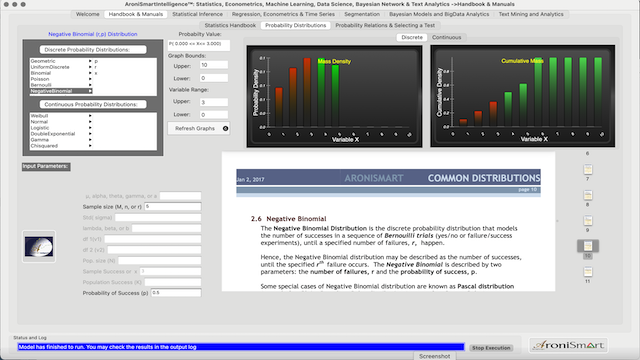
Task: Click the Sample Success or x field
Action: [170, 271]
